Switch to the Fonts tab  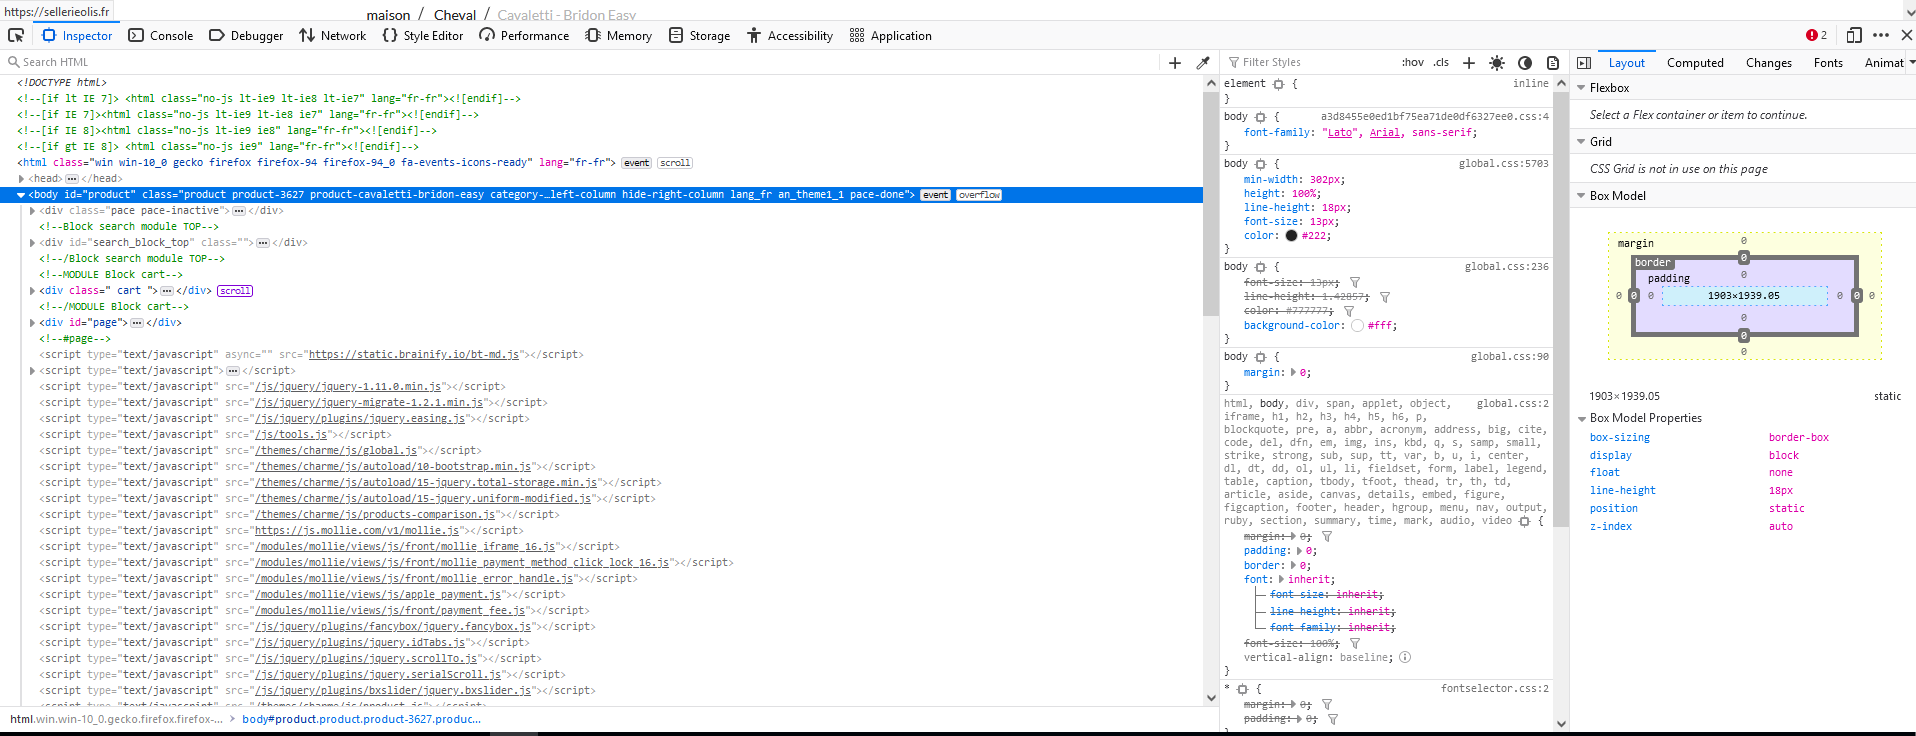[x=1828, y=62]
